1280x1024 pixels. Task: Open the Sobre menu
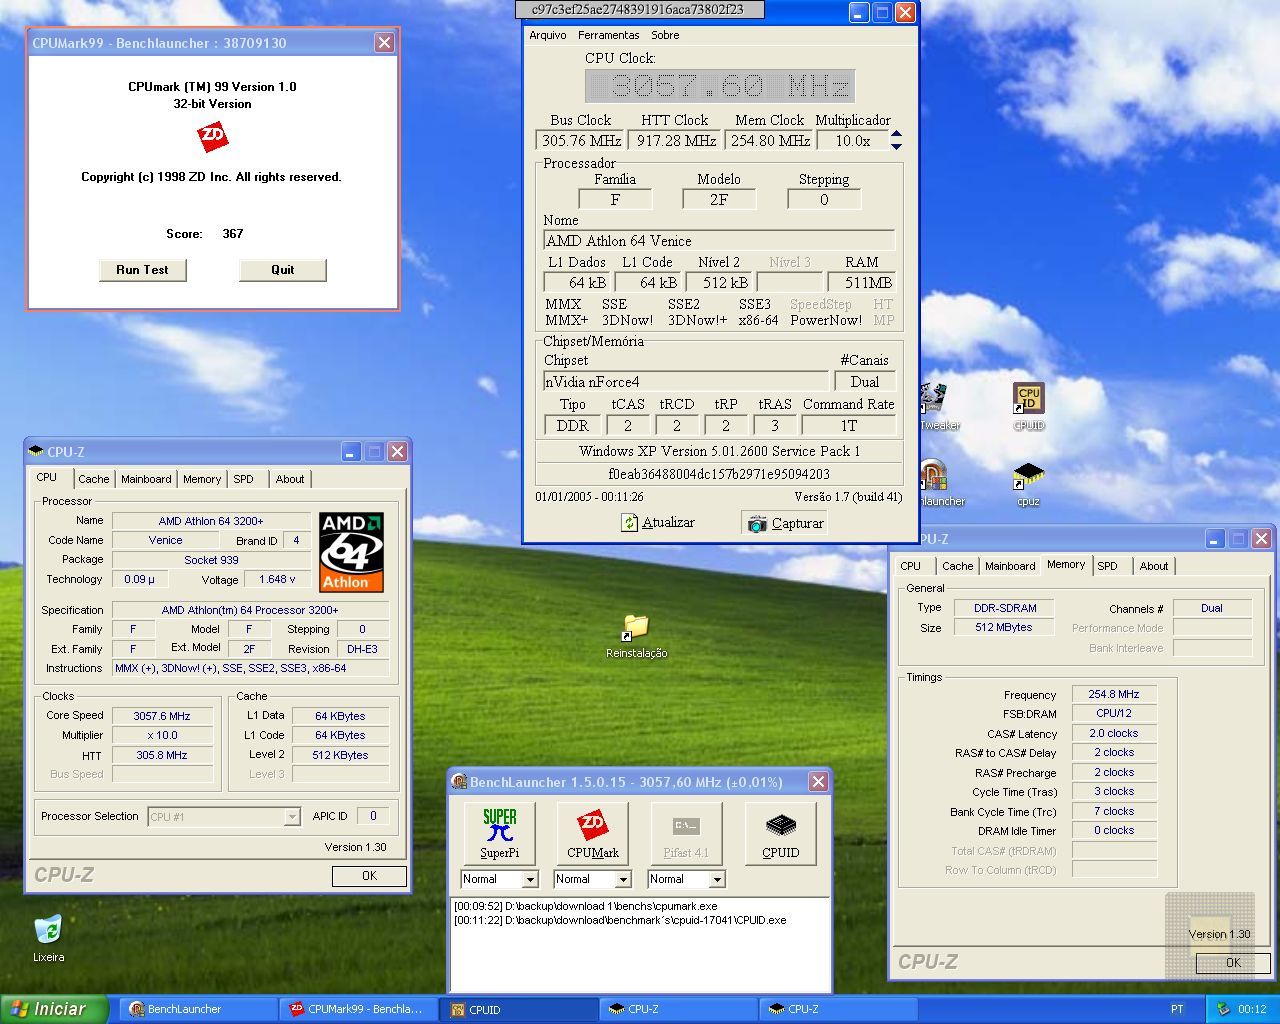[665, 35]
